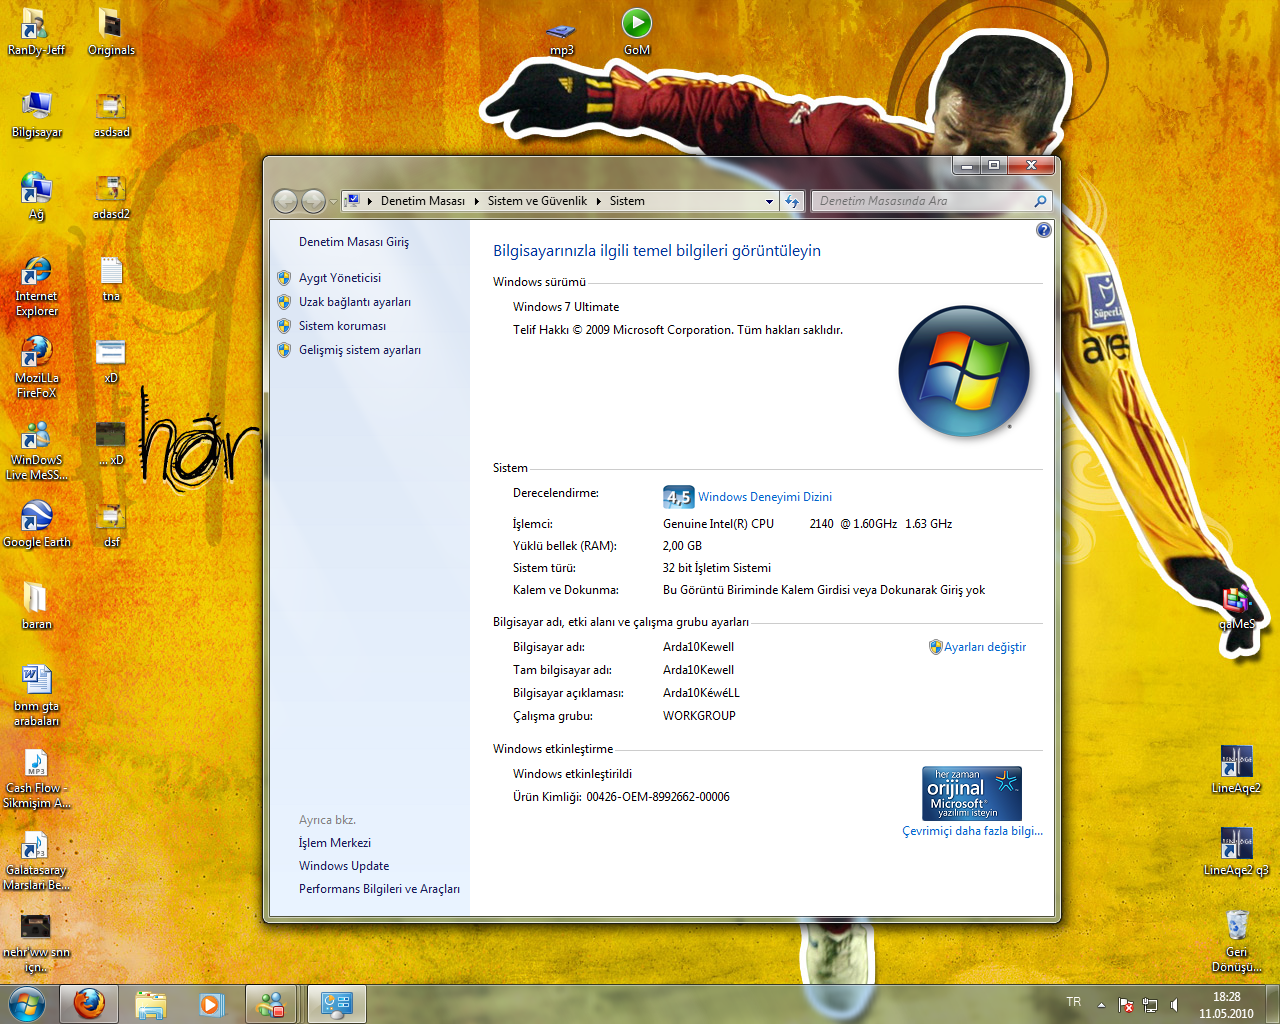Screen dimensions: 1280x1024
Task: Open Windows Explorer from the taskbar
Action: [151, 1004]
